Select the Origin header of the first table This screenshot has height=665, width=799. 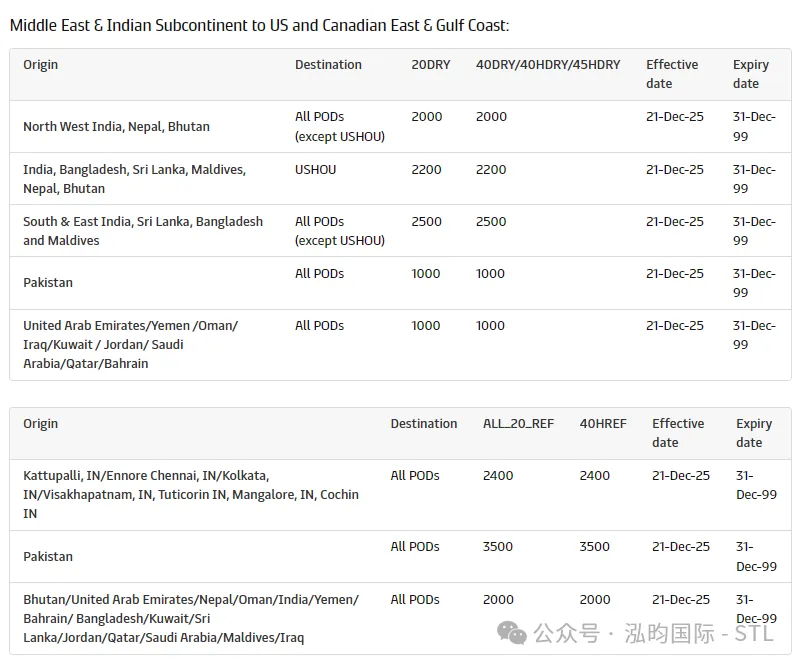(41, 65)
